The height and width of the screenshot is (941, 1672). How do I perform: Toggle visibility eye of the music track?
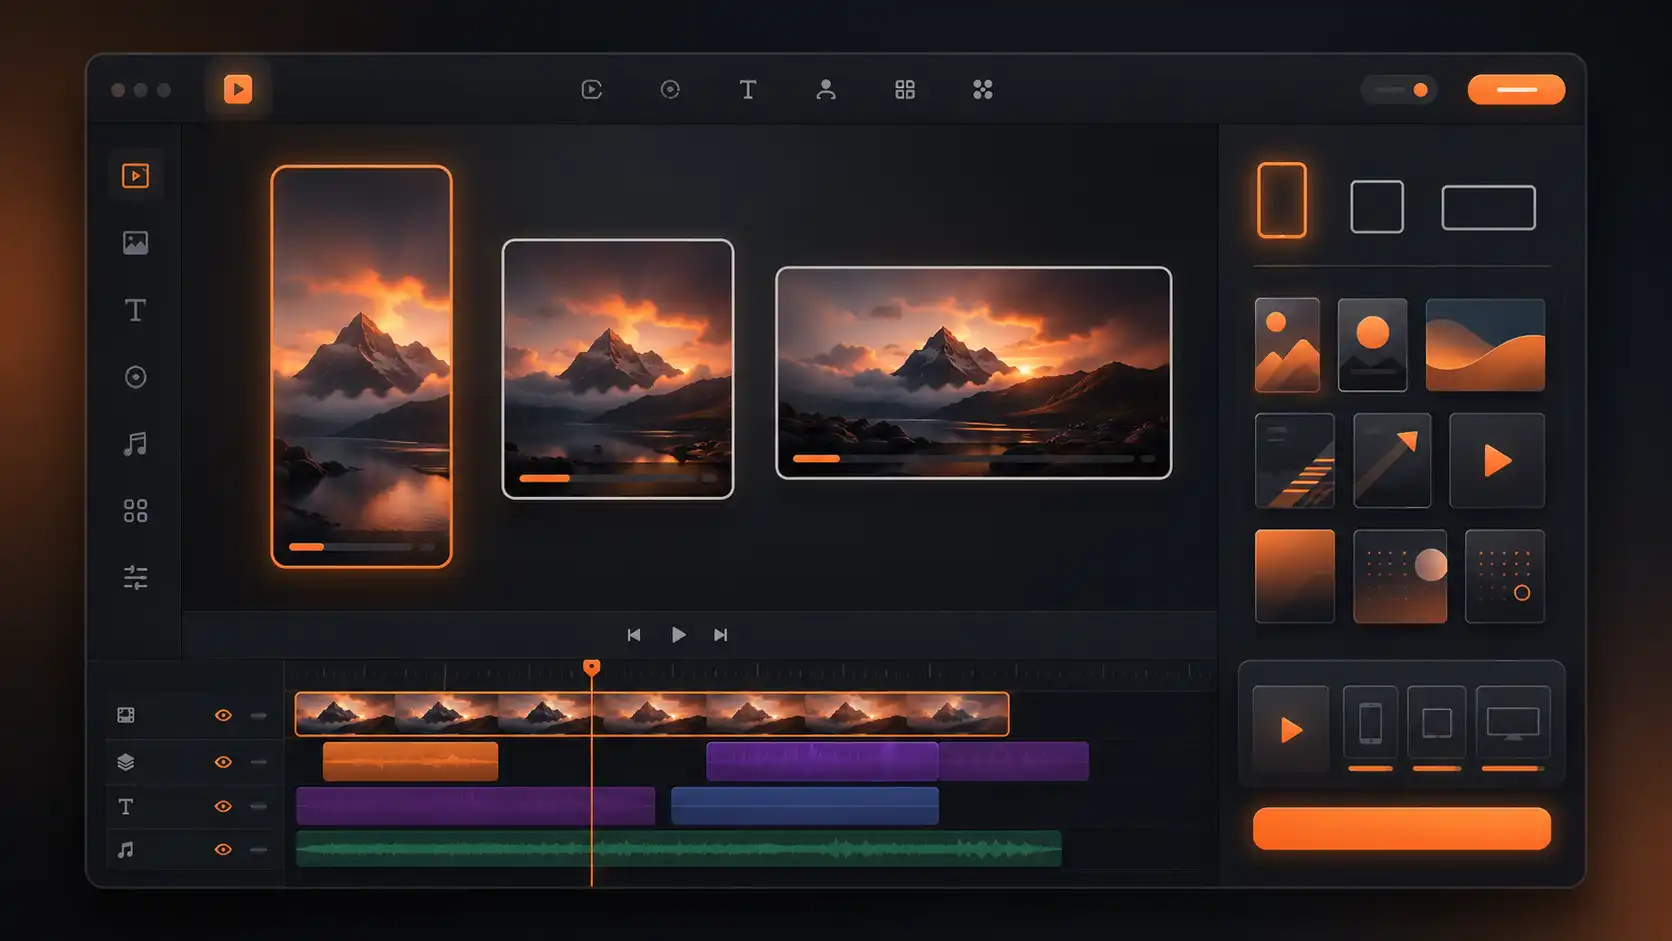pos(223,849)
